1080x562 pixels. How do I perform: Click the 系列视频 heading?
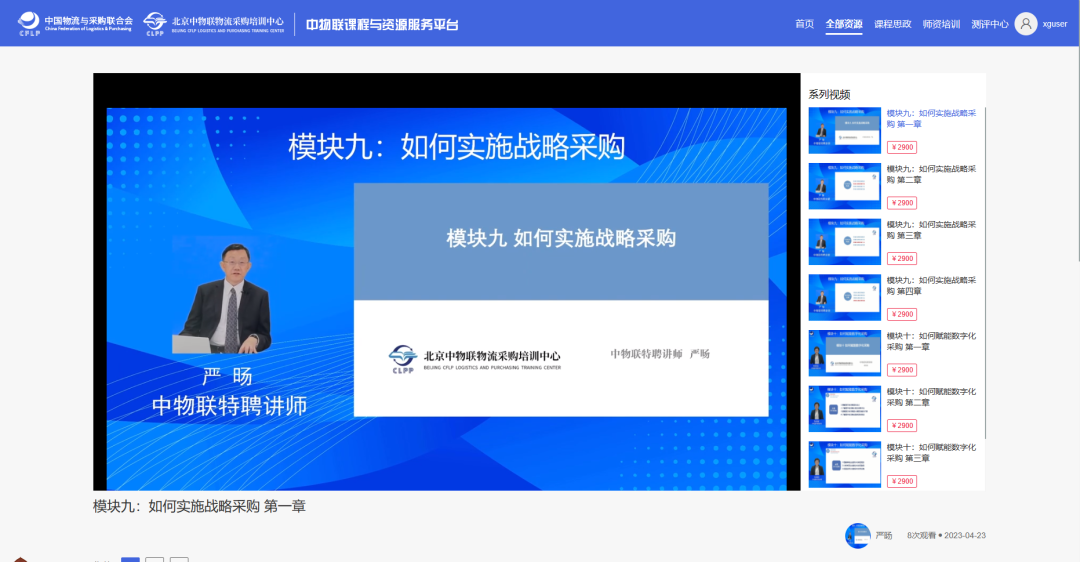pos(829,94)
